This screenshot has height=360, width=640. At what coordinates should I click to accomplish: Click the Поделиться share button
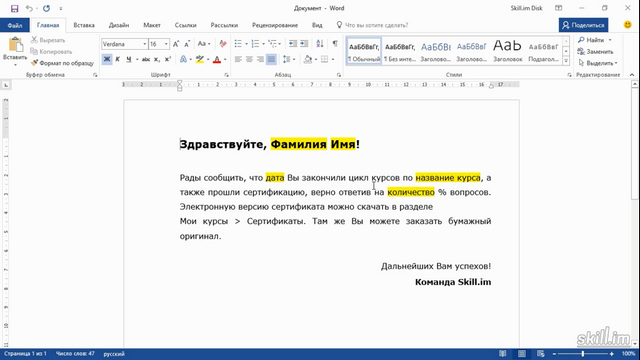point(583,25)
